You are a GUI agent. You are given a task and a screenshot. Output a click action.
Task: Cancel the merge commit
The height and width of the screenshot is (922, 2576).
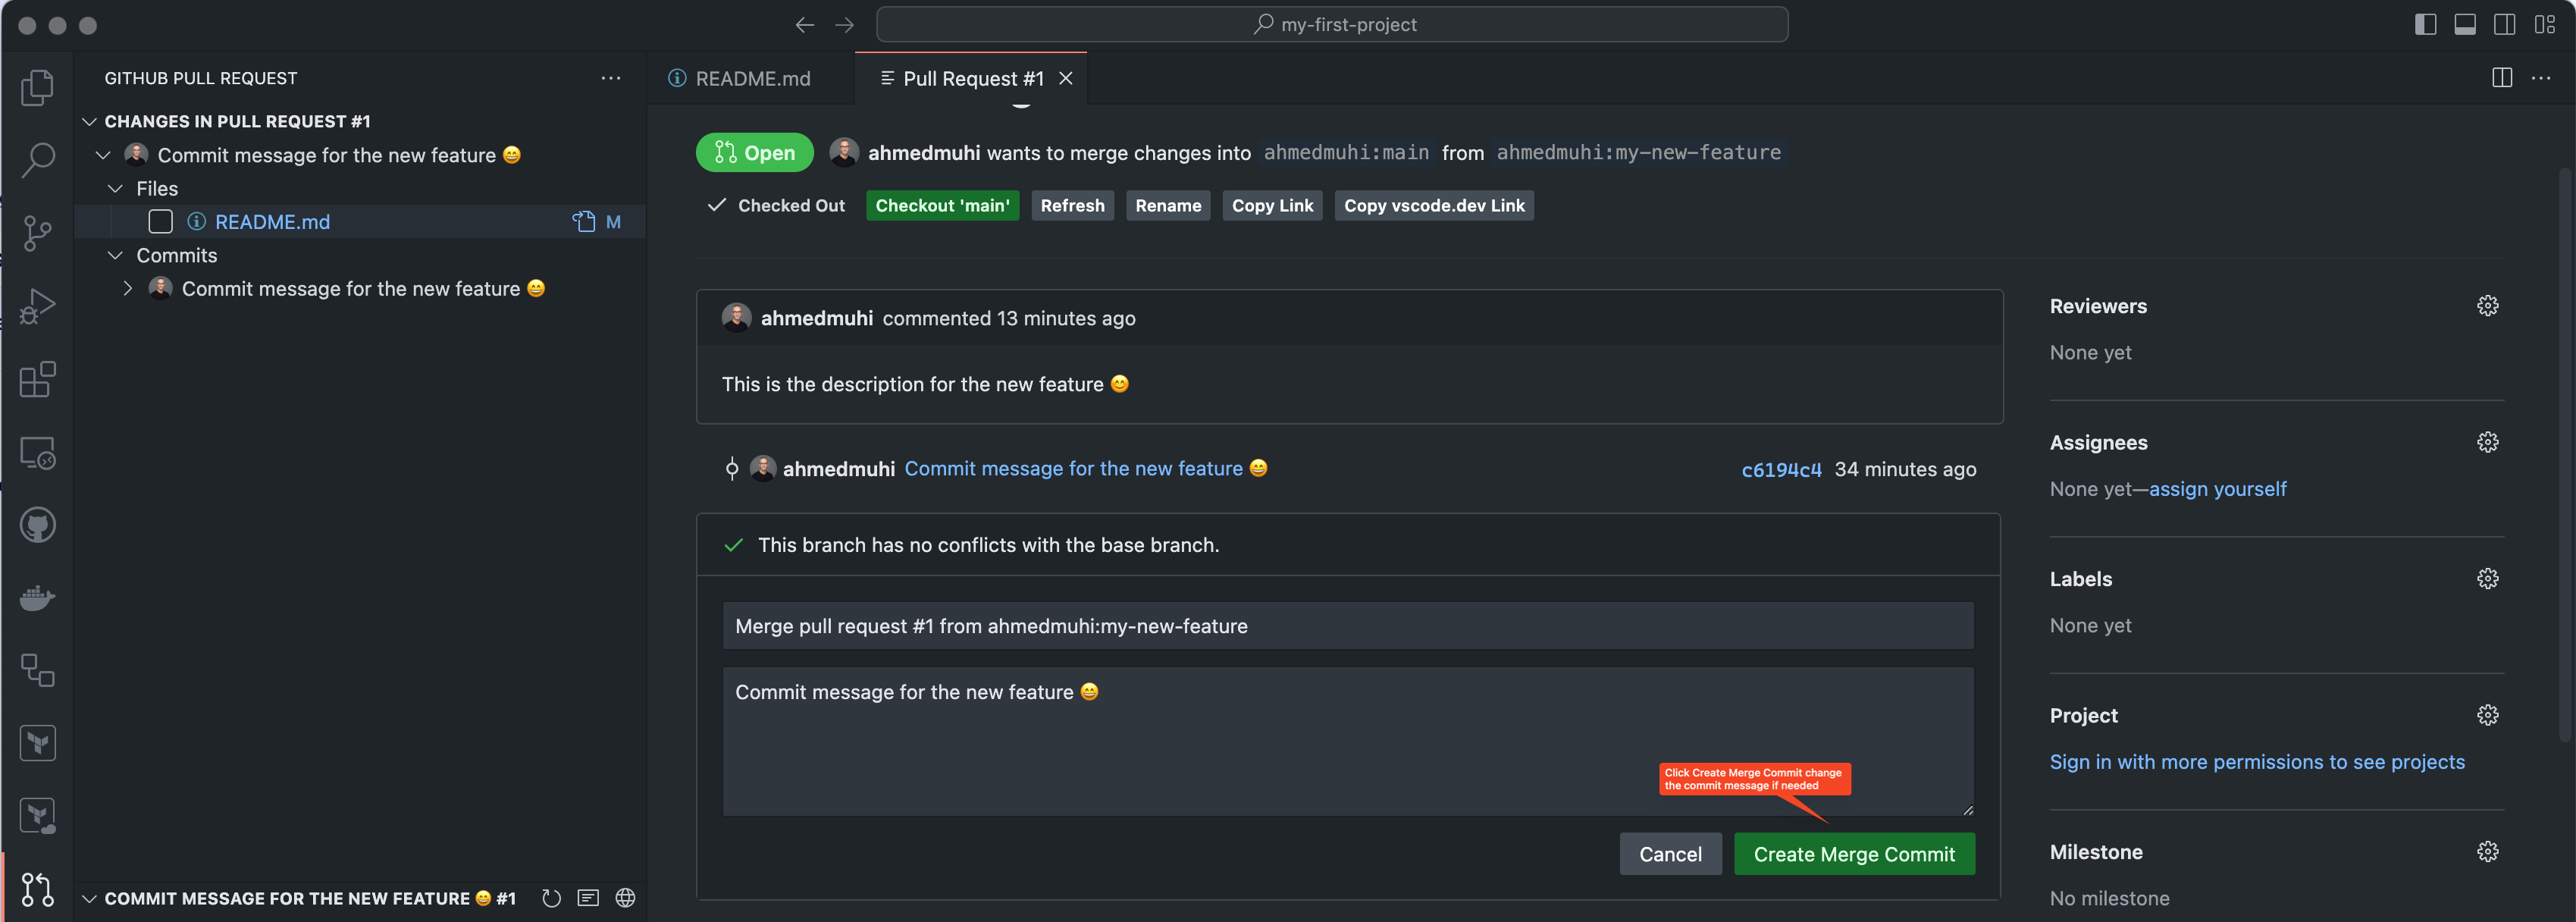(x=1670, y=854)
